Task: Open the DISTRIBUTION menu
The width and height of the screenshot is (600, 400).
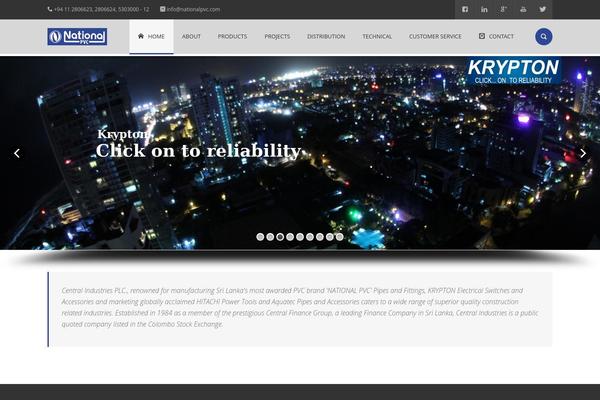Action: 326,36
